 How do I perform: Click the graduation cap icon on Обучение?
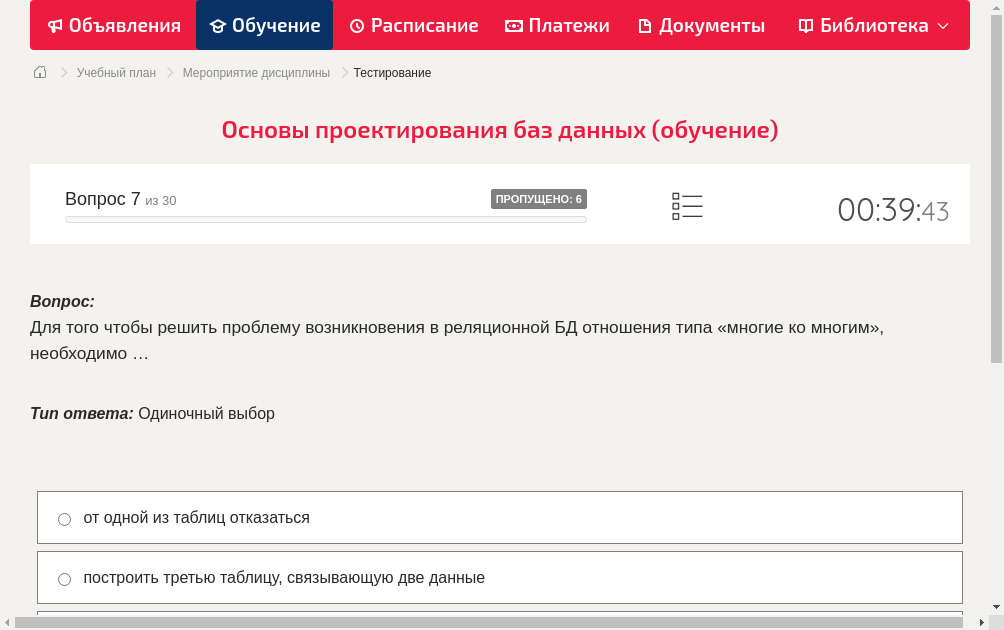[220, 25]
